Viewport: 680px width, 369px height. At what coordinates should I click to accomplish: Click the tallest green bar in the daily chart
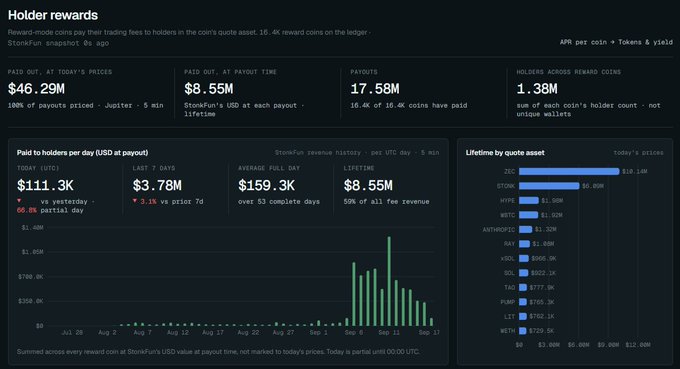pos(389,281)
